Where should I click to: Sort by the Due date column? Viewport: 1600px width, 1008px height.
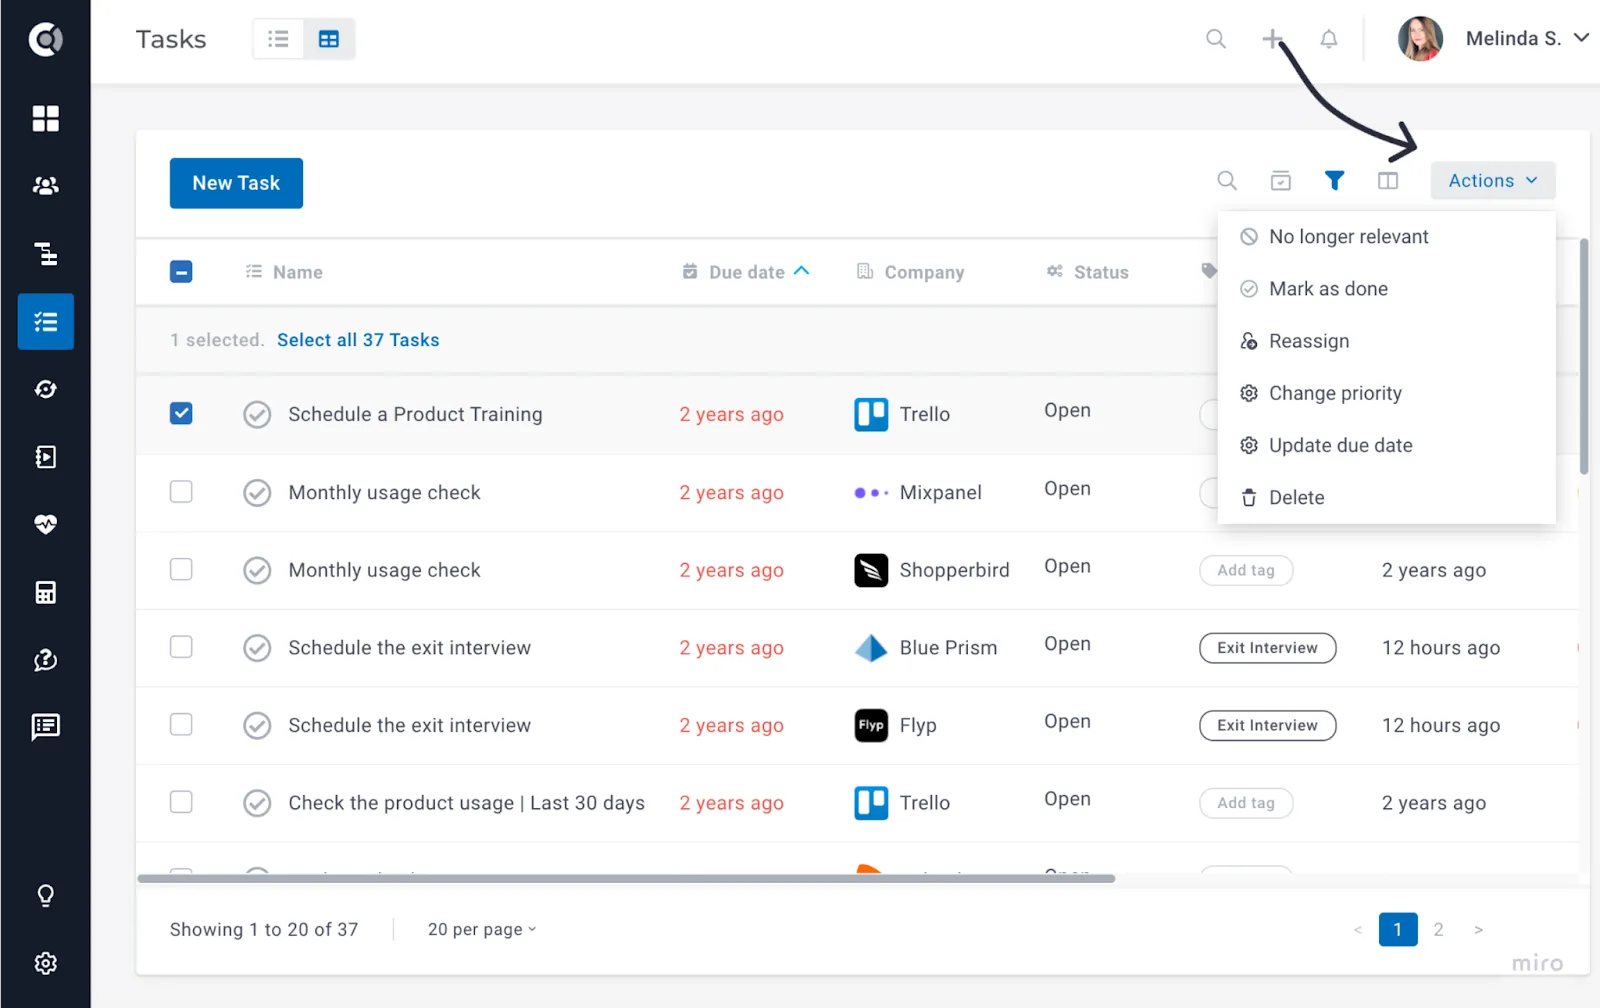point(746,272)
